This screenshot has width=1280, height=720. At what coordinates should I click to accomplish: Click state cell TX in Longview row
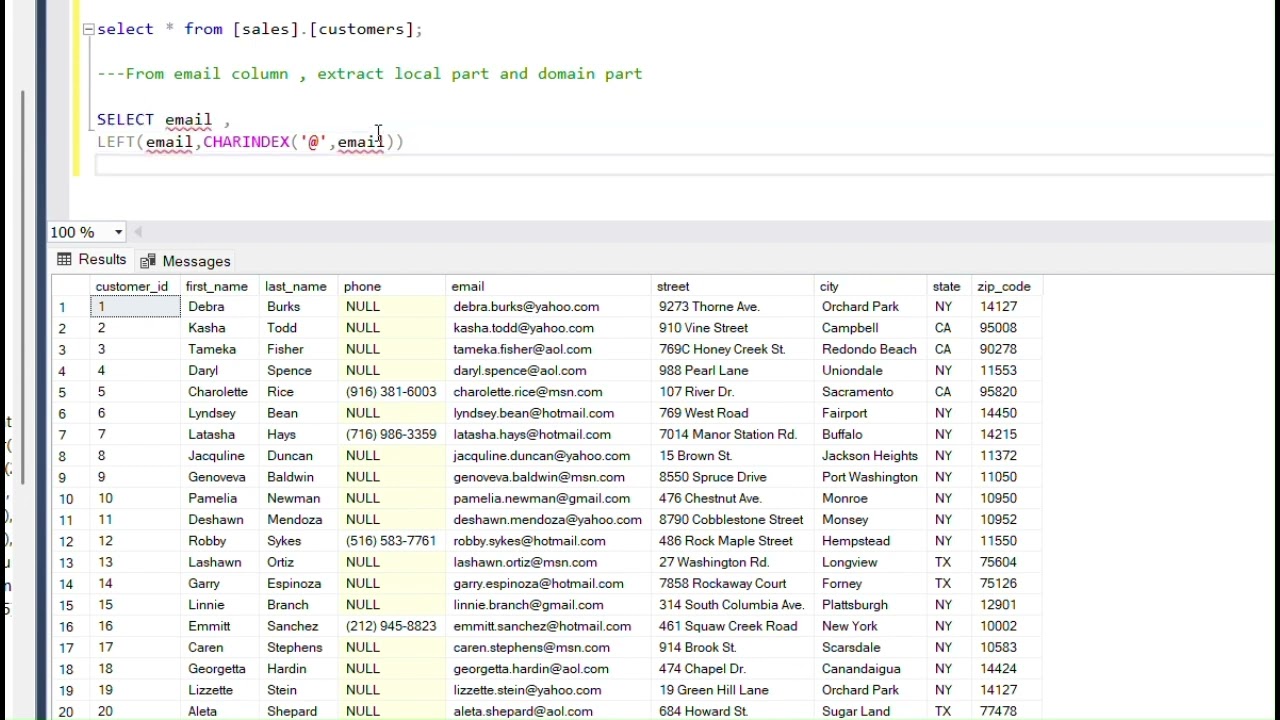[951, 562]
